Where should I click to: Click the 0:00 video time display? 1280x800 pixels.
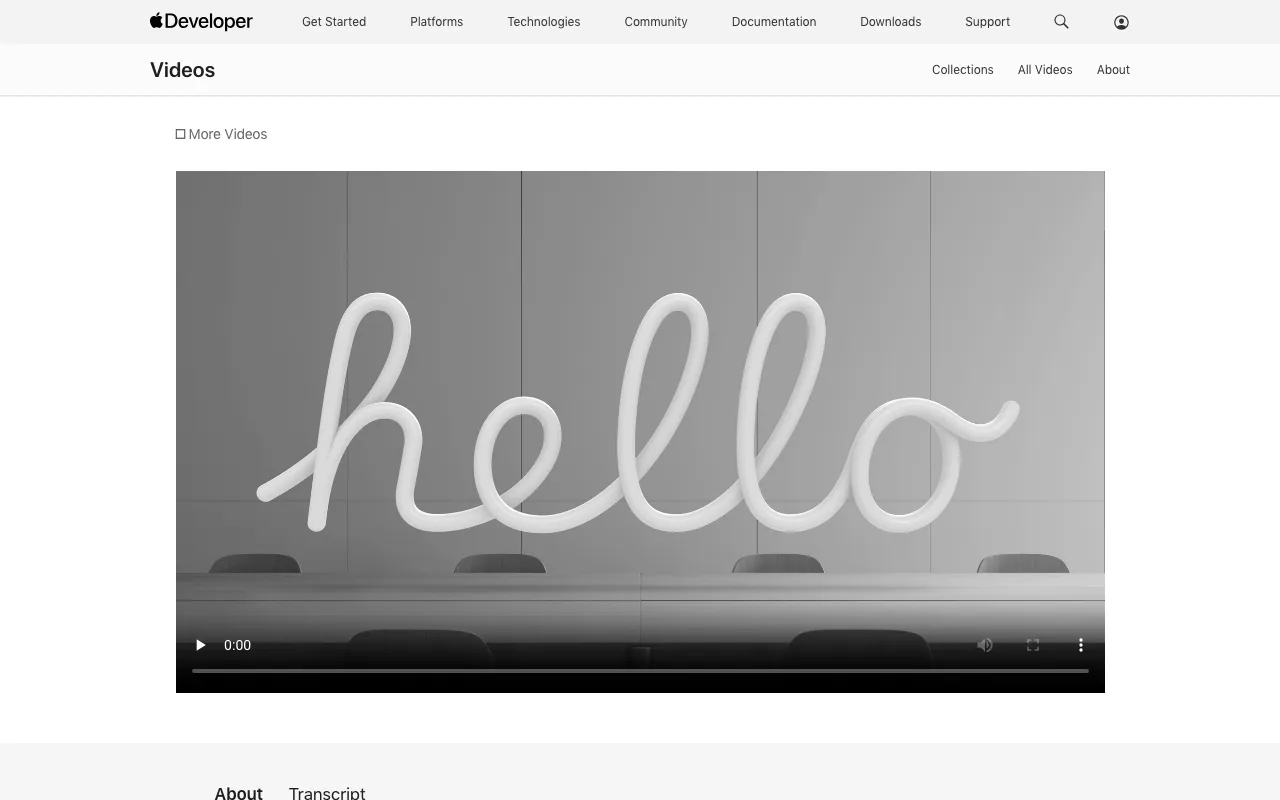coord(238,645)
